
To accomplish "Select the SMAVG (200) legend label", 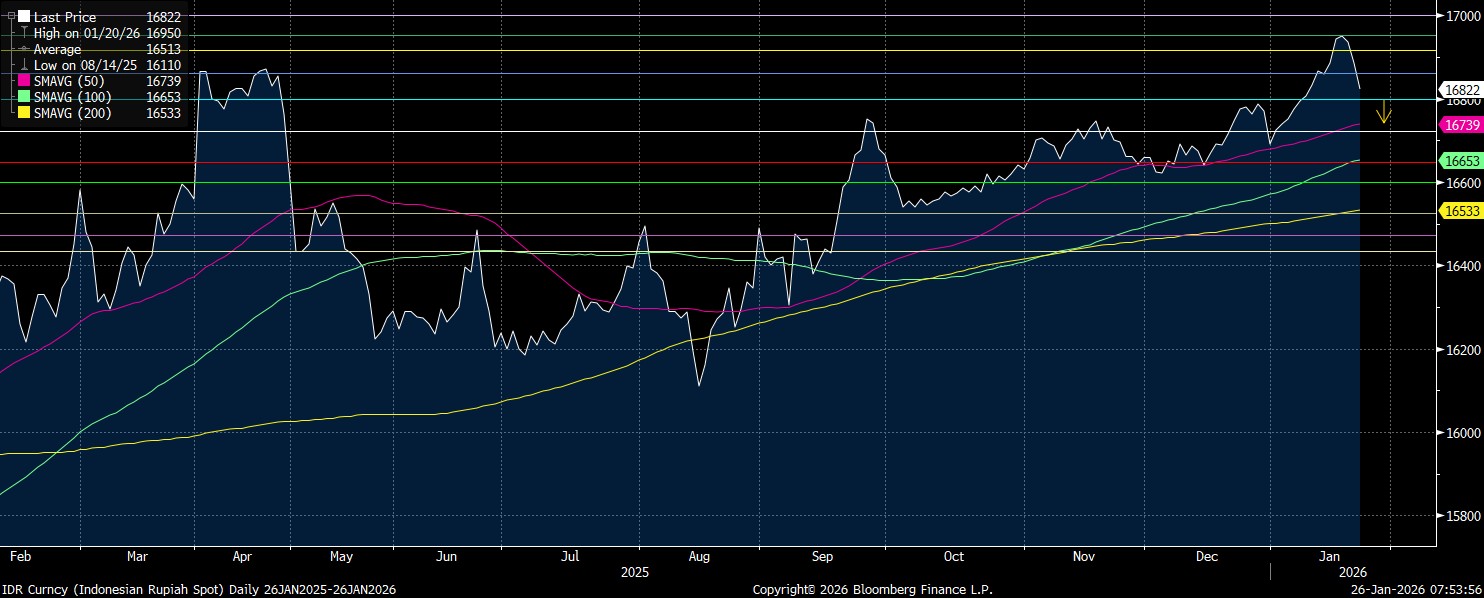I will click(x=72, y=113).
